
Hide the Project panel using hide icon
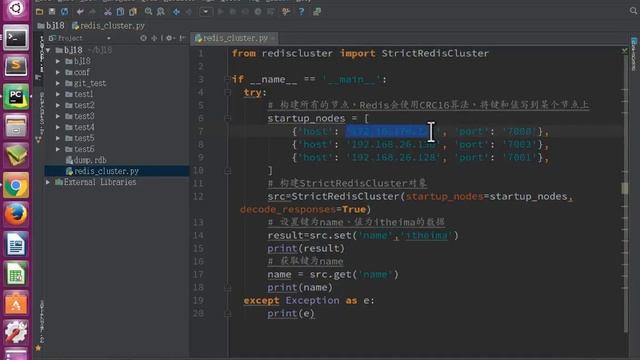[182, 38]
